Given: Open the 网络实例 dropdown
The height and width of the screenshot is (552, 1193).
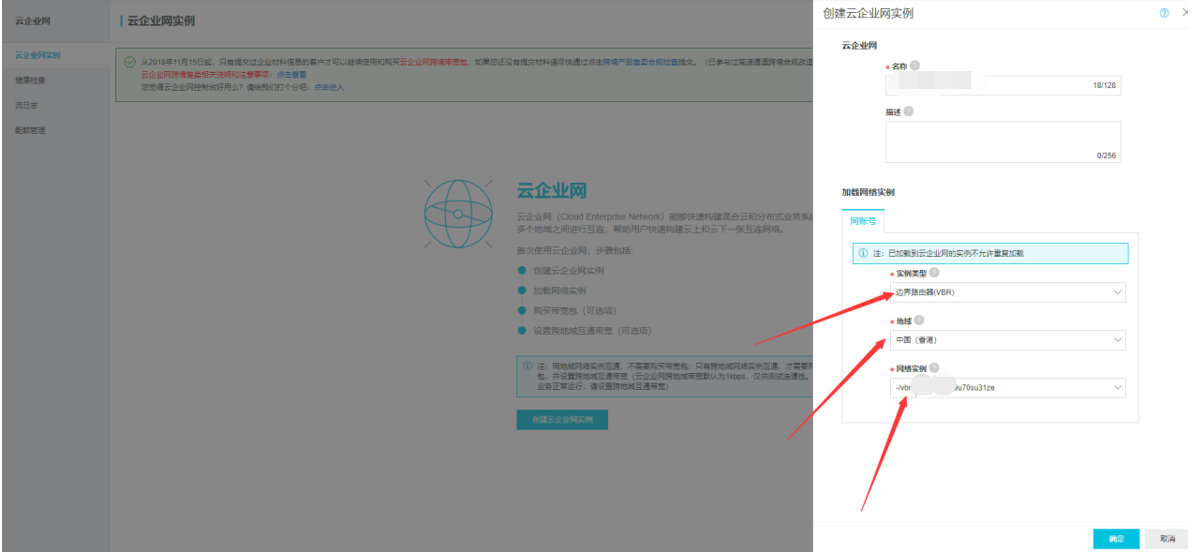Looking at the screenshot, I should (x=1007, y=388).
